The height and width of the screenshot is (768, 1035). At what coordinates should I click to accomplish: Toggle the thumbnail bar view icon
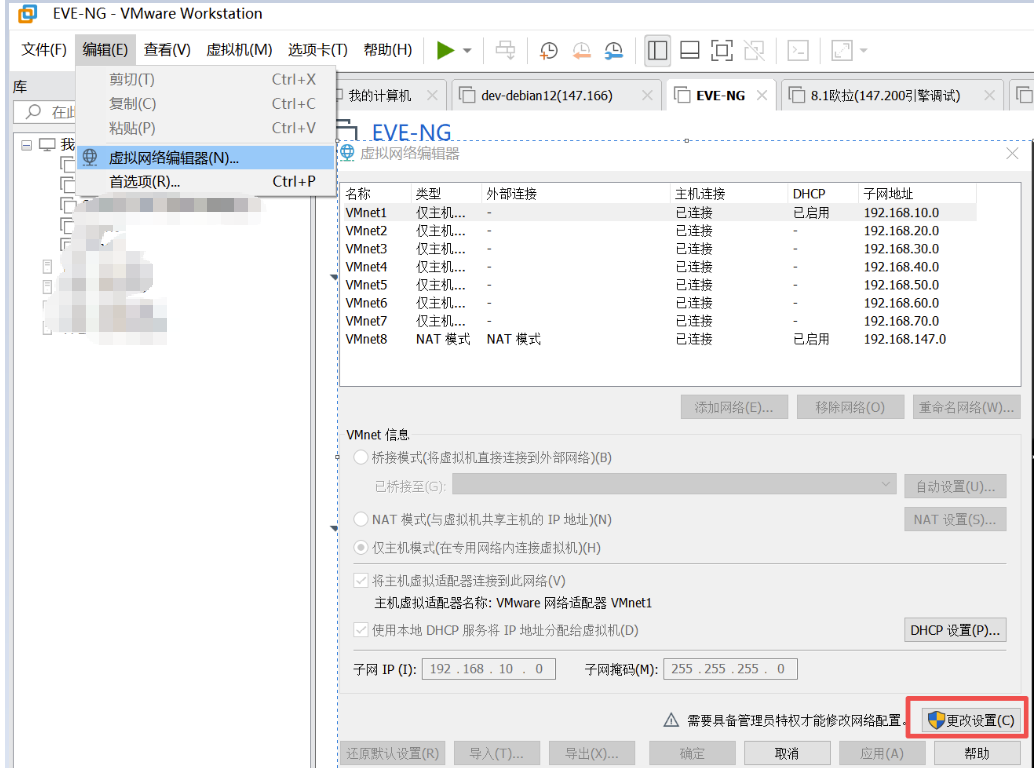point(690,50)
